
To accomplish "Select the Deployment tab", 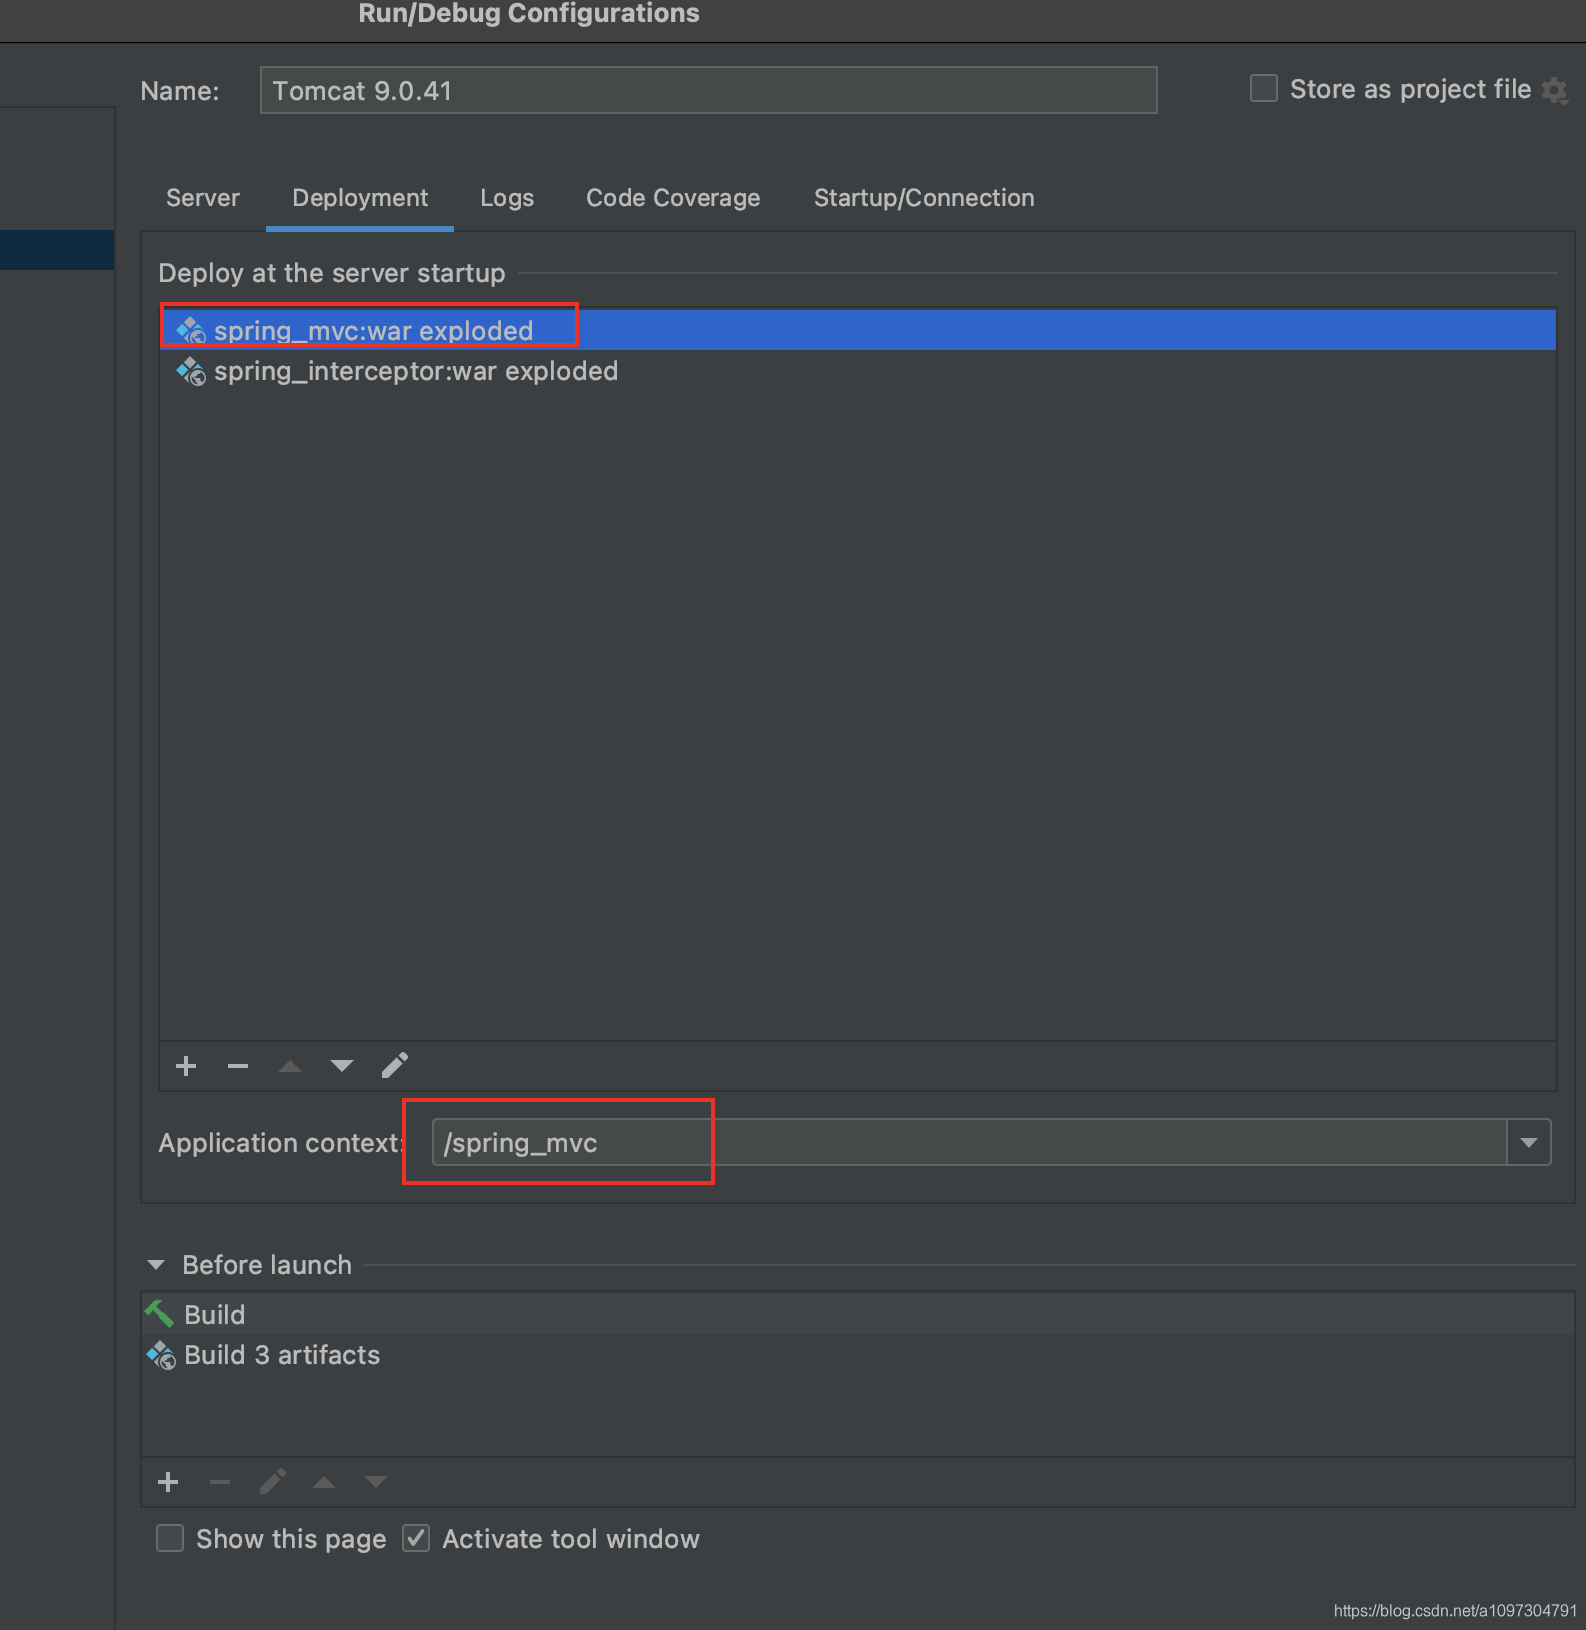I will click(x=360, y=198).
